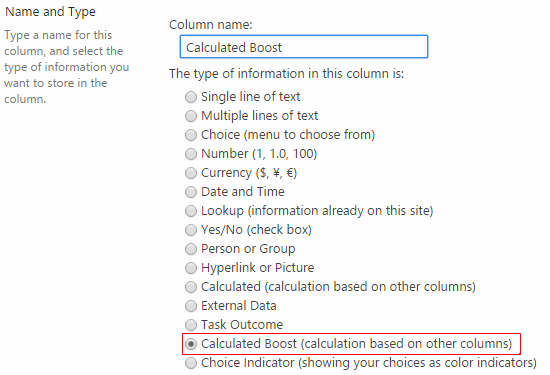Choose the Choice Indicator column type
This screenshot has width=550, height=375.
click(x=191, y=363)
